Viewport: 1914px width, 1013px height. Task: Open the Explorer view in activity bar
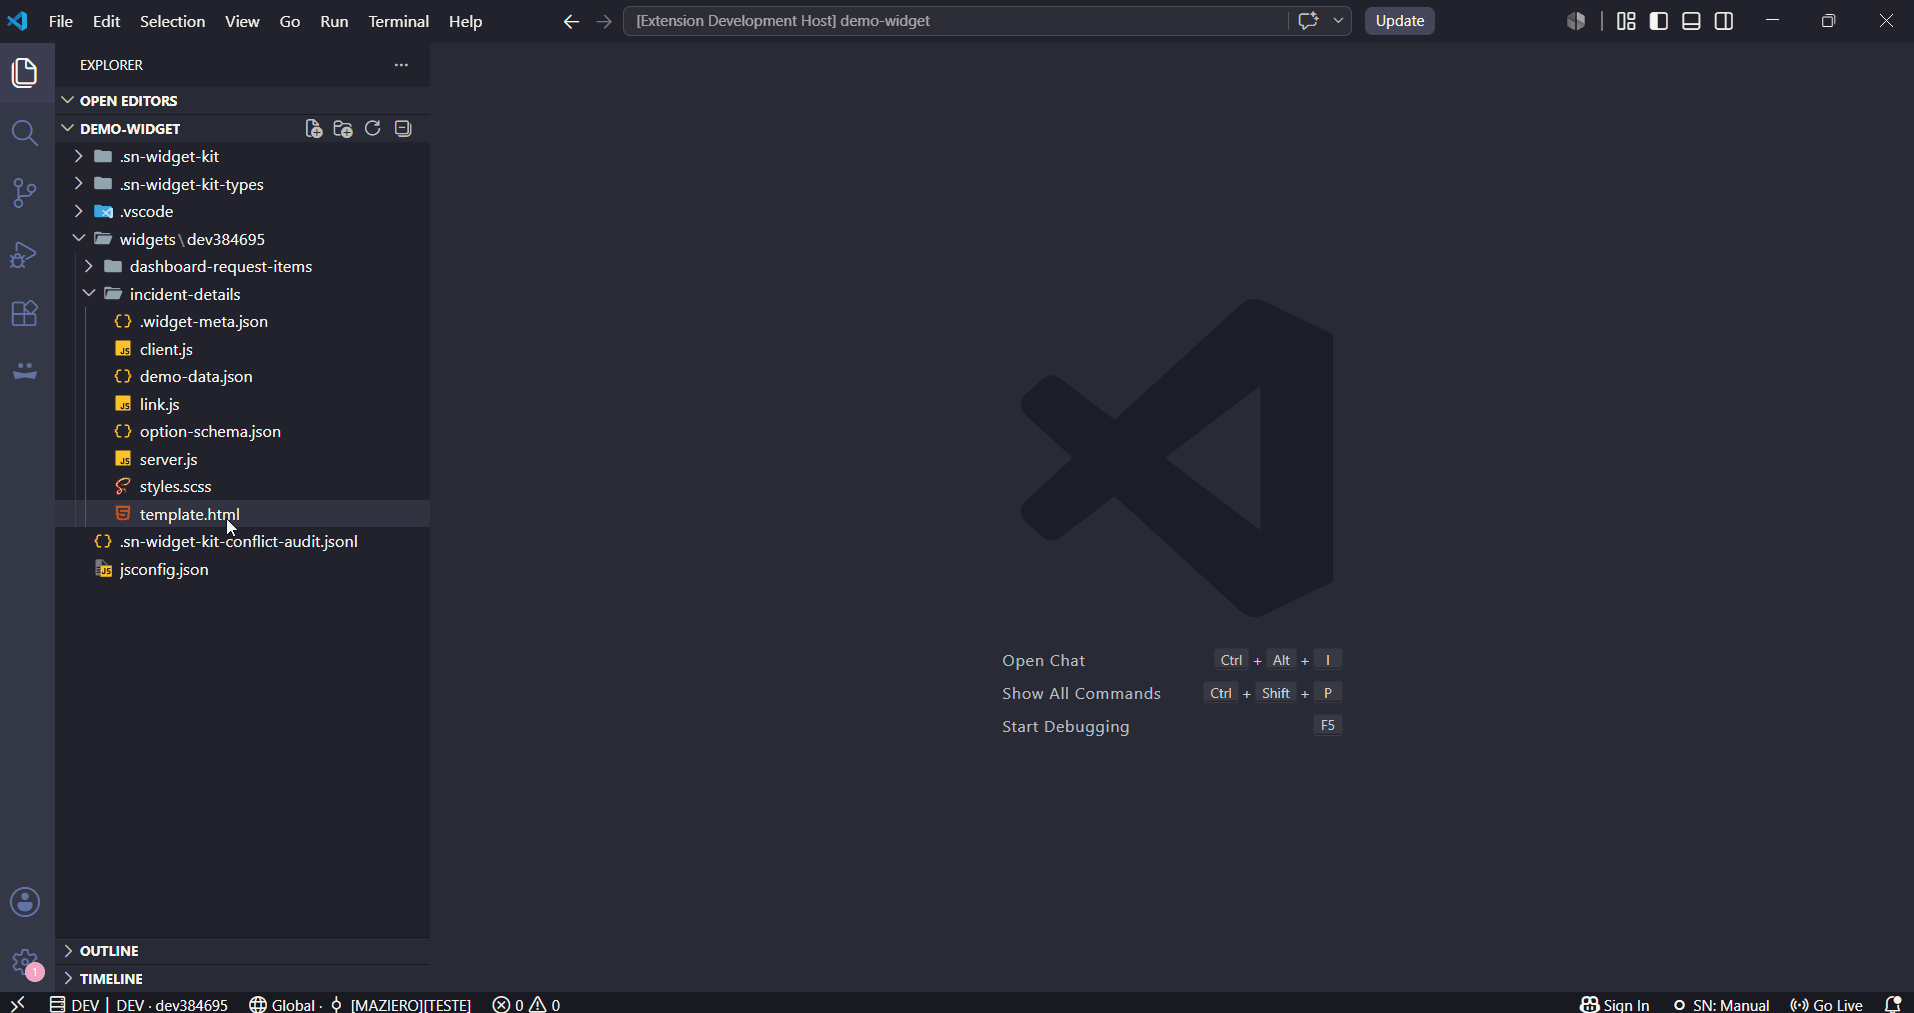pos(25,73)
